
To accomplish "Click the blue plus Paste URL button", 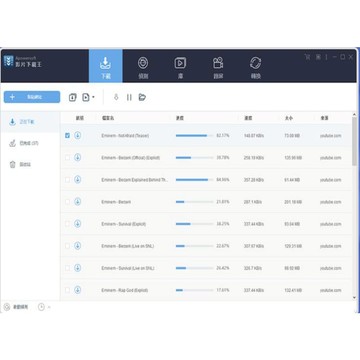I will [x=32, y=97].
